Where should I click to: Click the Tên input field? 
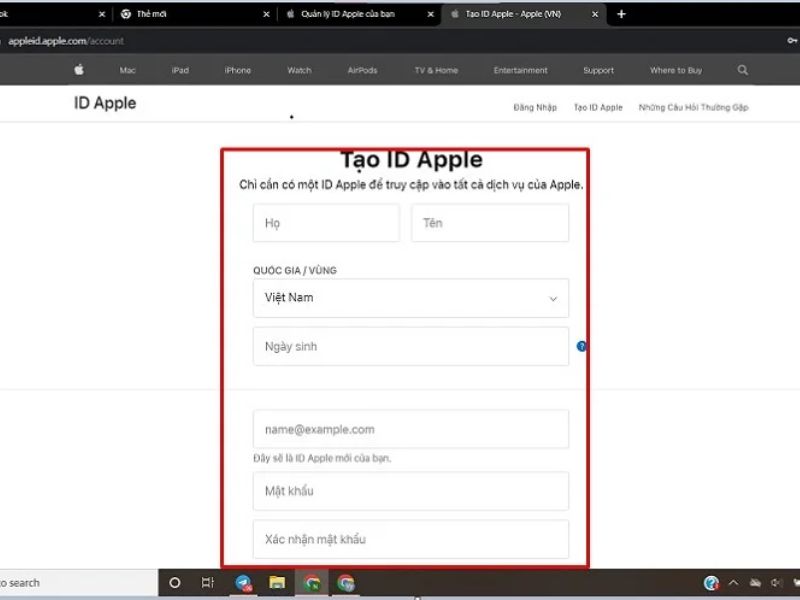pos(490,223)
